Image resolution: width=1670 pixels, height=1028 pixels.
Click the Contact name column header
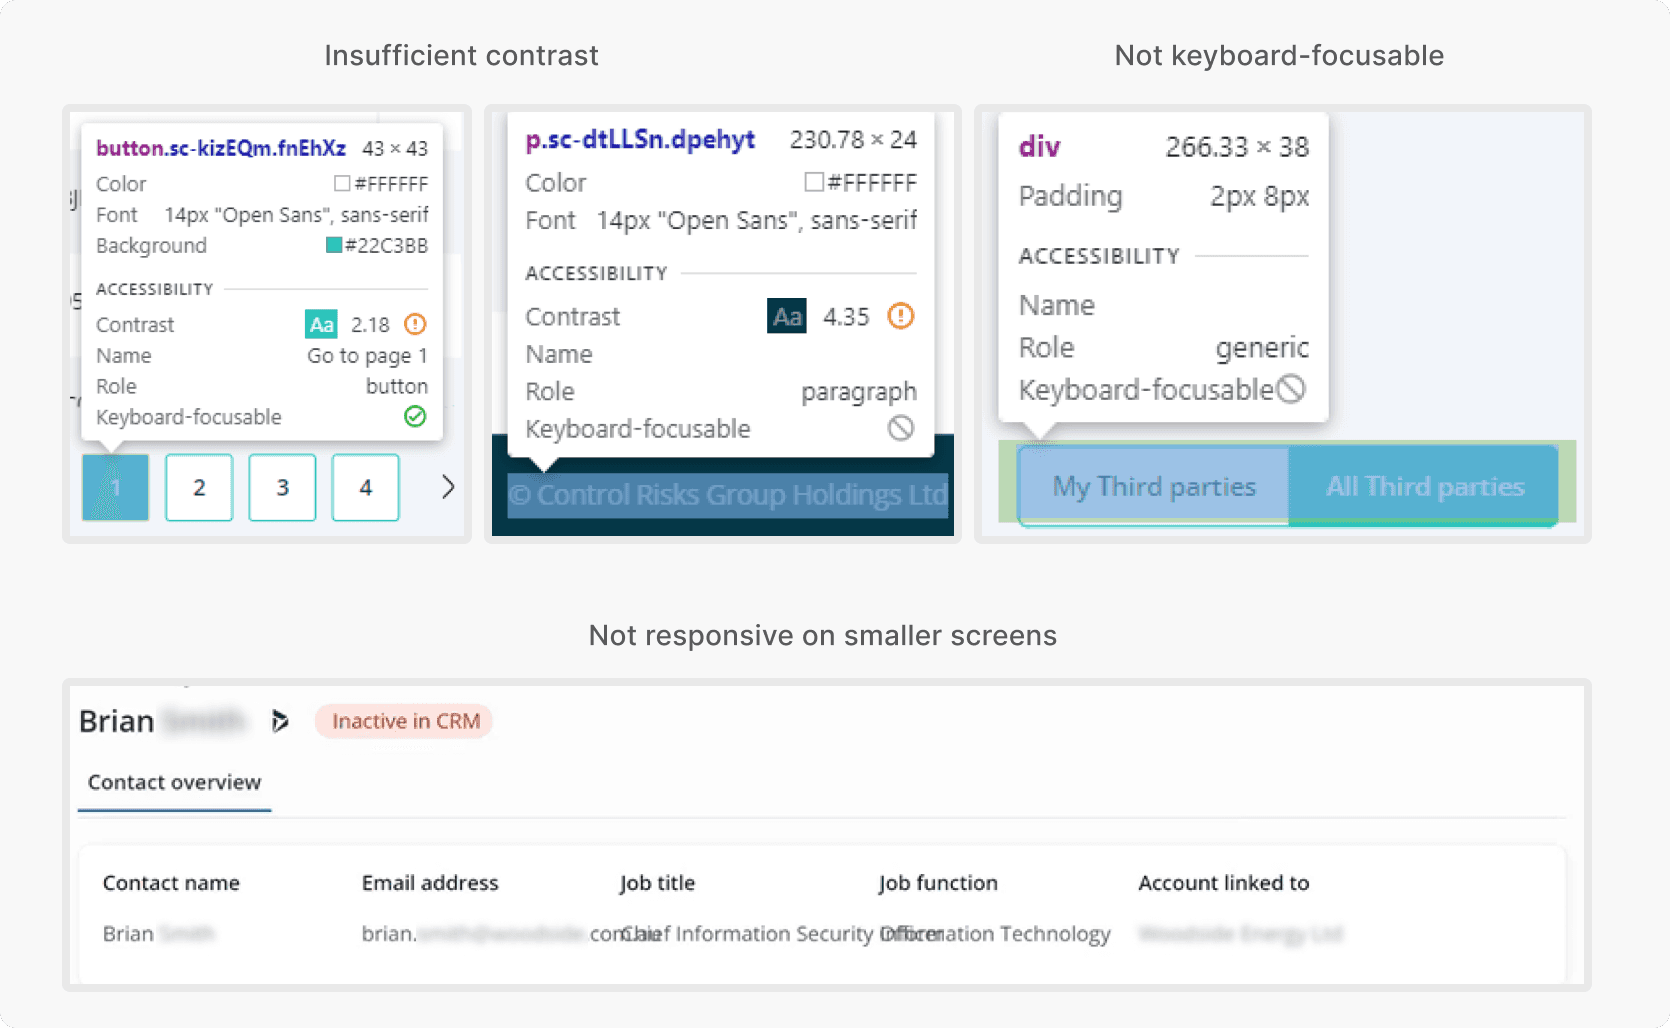tap(171, 883)
